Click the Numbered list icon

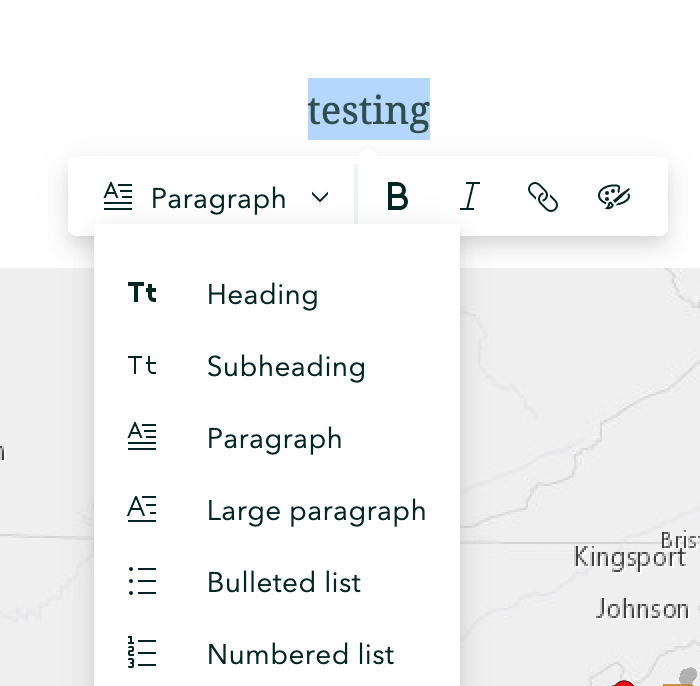point(143,654)
